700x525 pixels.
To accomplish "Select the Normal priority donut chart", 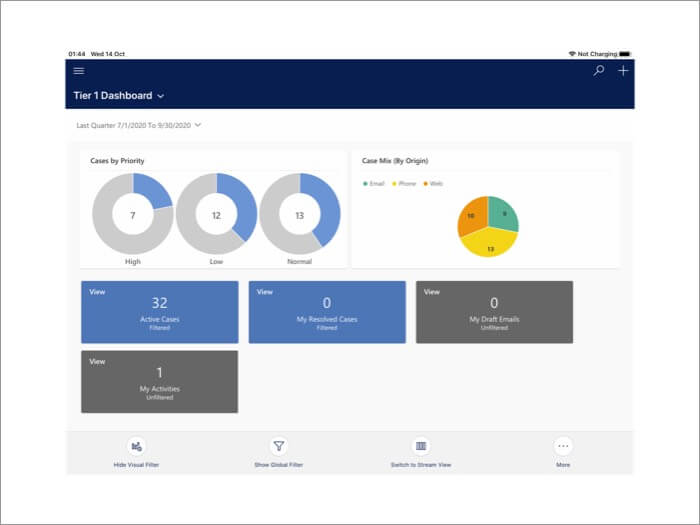I will tap(300, 214).
